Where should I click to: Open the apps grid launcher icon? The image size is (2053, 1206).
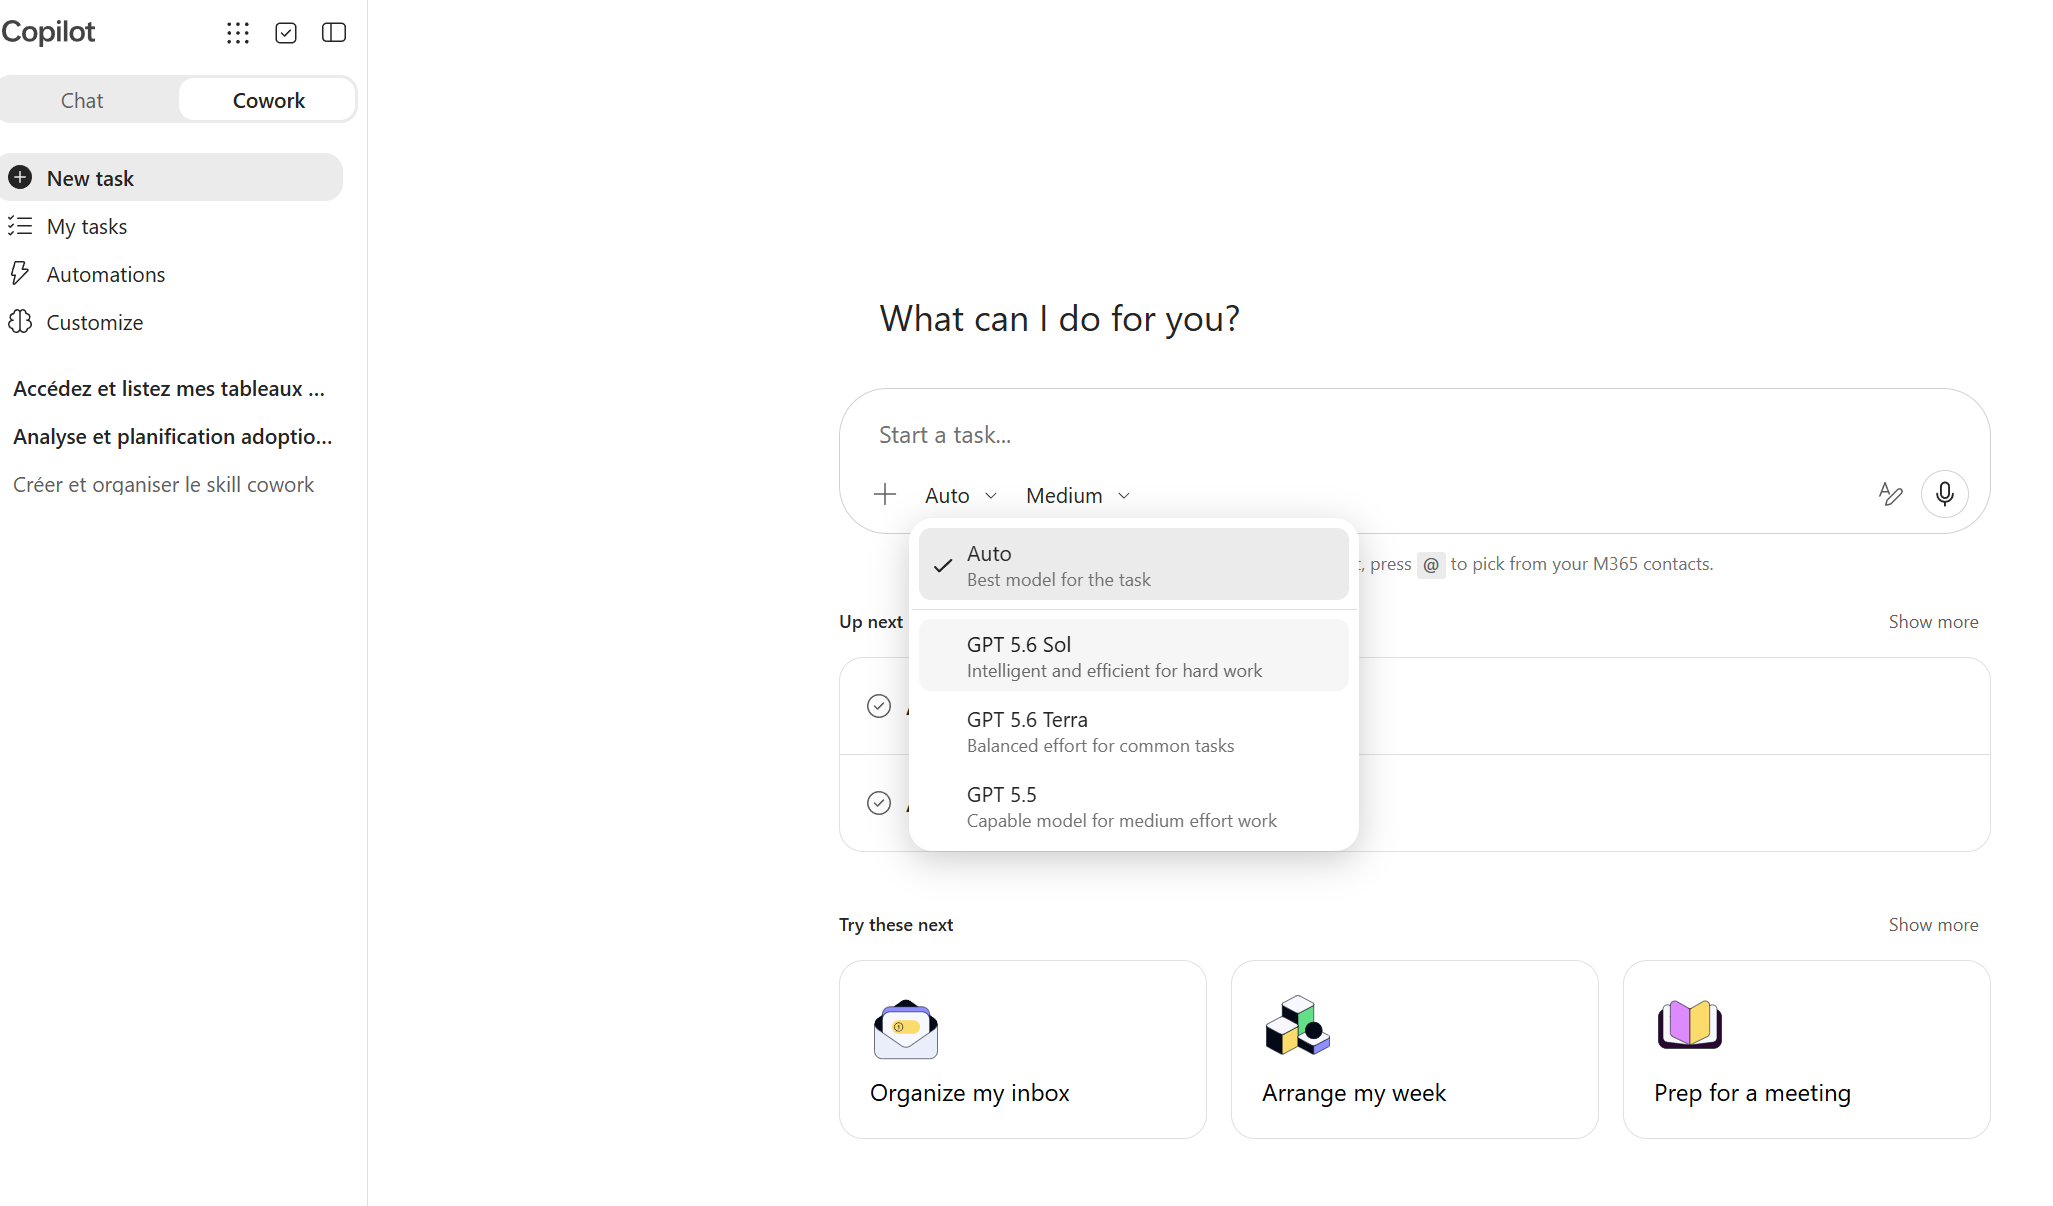pyautogui.click(x=238, y=33)
